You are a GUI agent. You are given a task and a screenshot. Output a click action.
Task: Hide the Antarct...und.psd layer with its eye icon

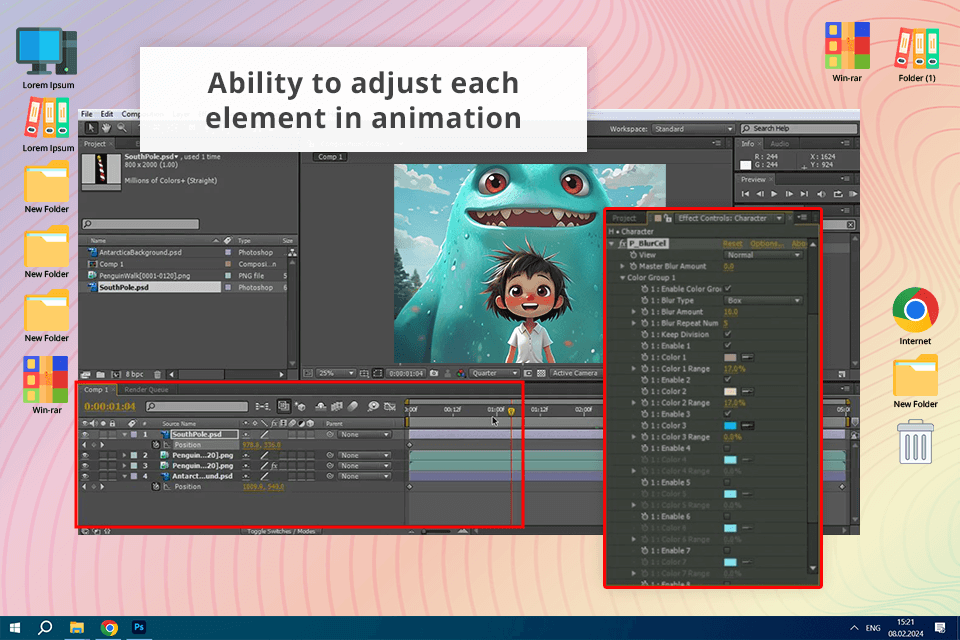[x=85, y=476]
